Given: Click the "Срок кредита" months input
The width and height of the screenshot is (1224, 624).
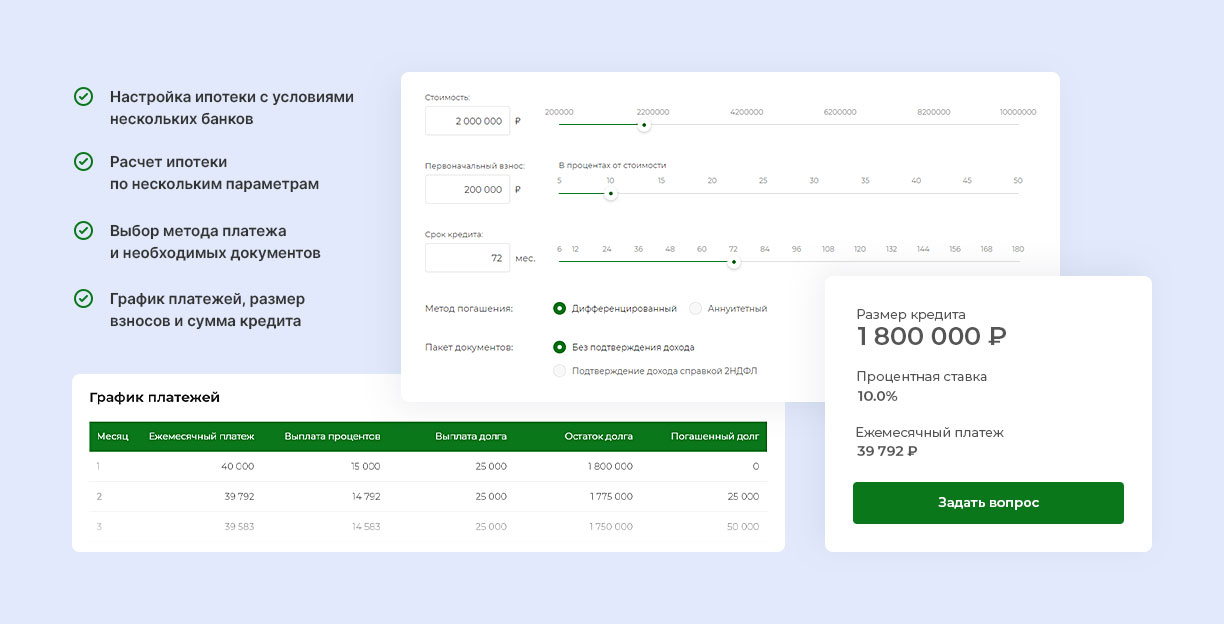Looking at the screenshot, I should (467, 257).
